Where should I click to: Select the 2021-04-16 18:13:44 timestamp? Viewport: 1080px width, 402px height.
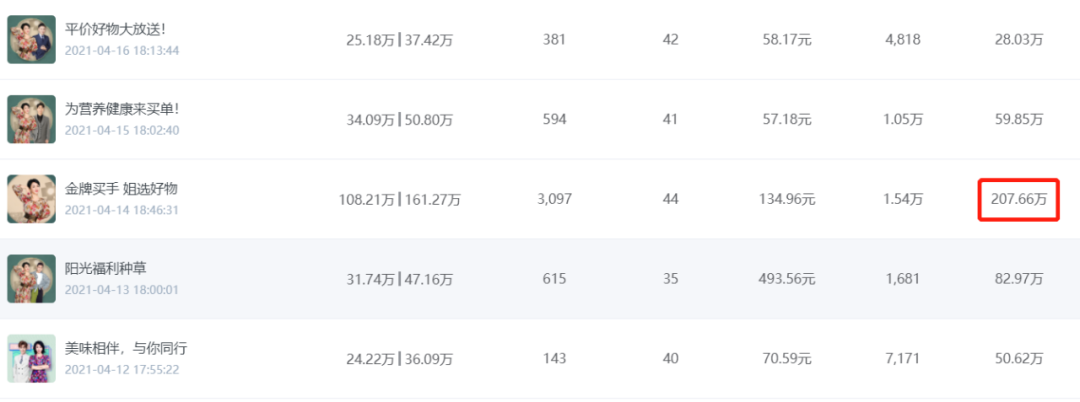pos(122,51)
